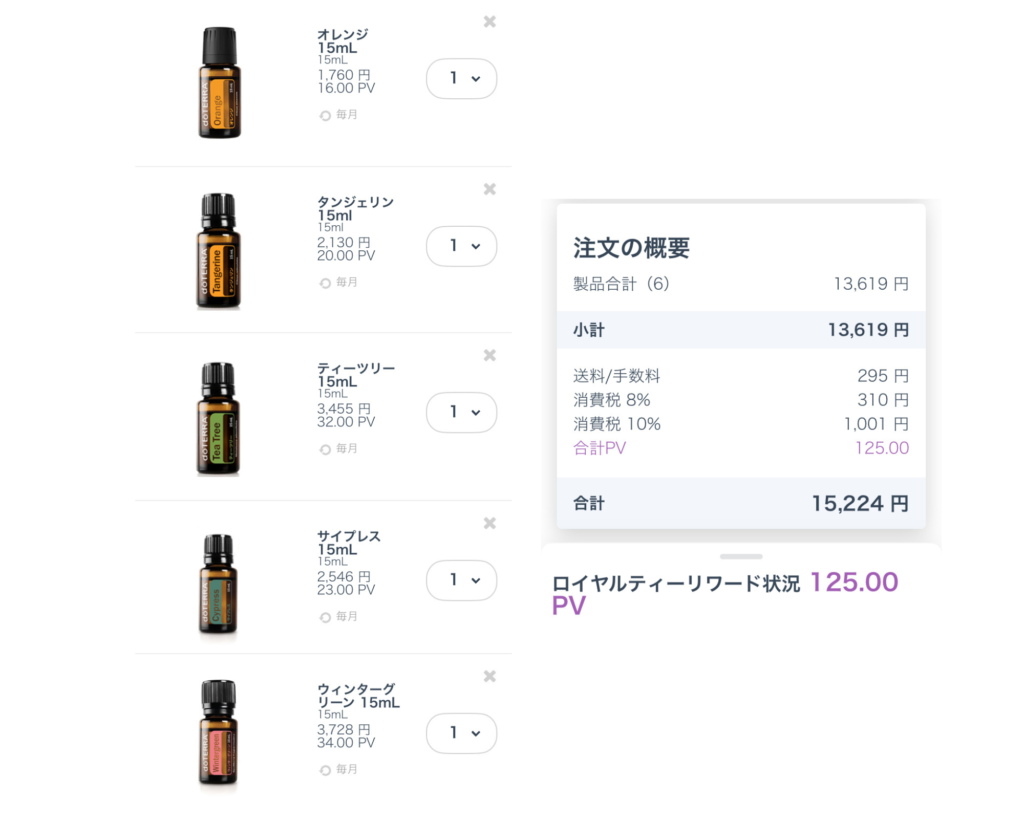Toggle 毎月 monthly order for ウィンターグリーン
1024x819 pixels.
[325, 770]
